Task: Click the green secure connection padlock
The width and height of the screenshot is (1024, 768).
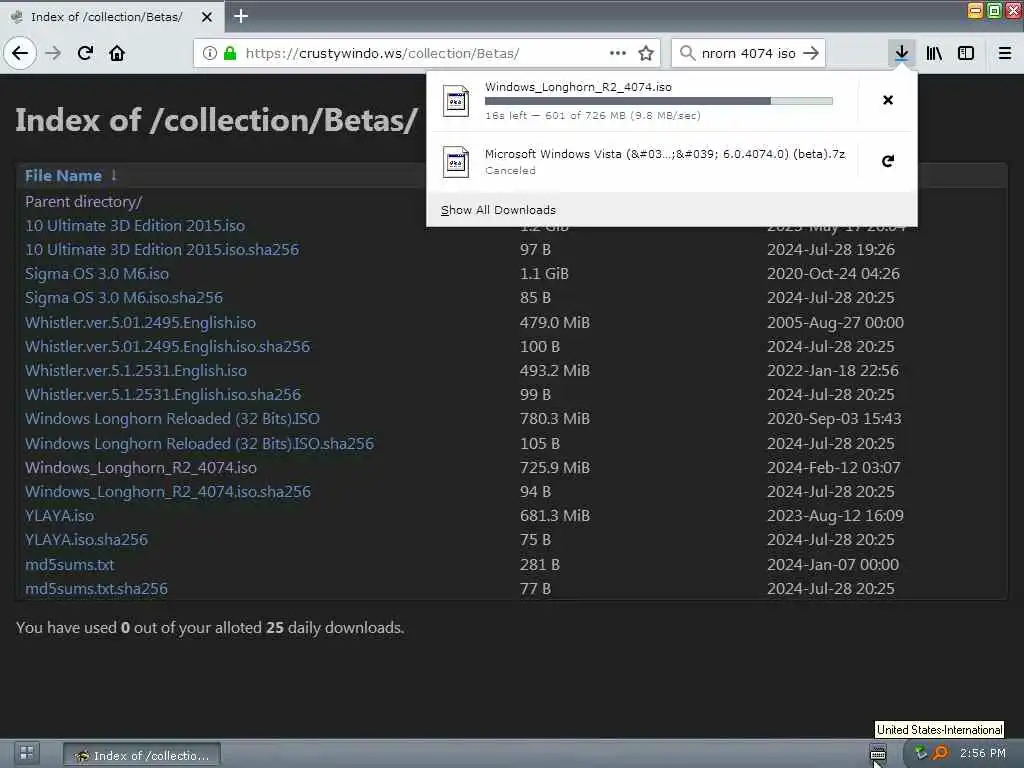Action: pos(230,53)
